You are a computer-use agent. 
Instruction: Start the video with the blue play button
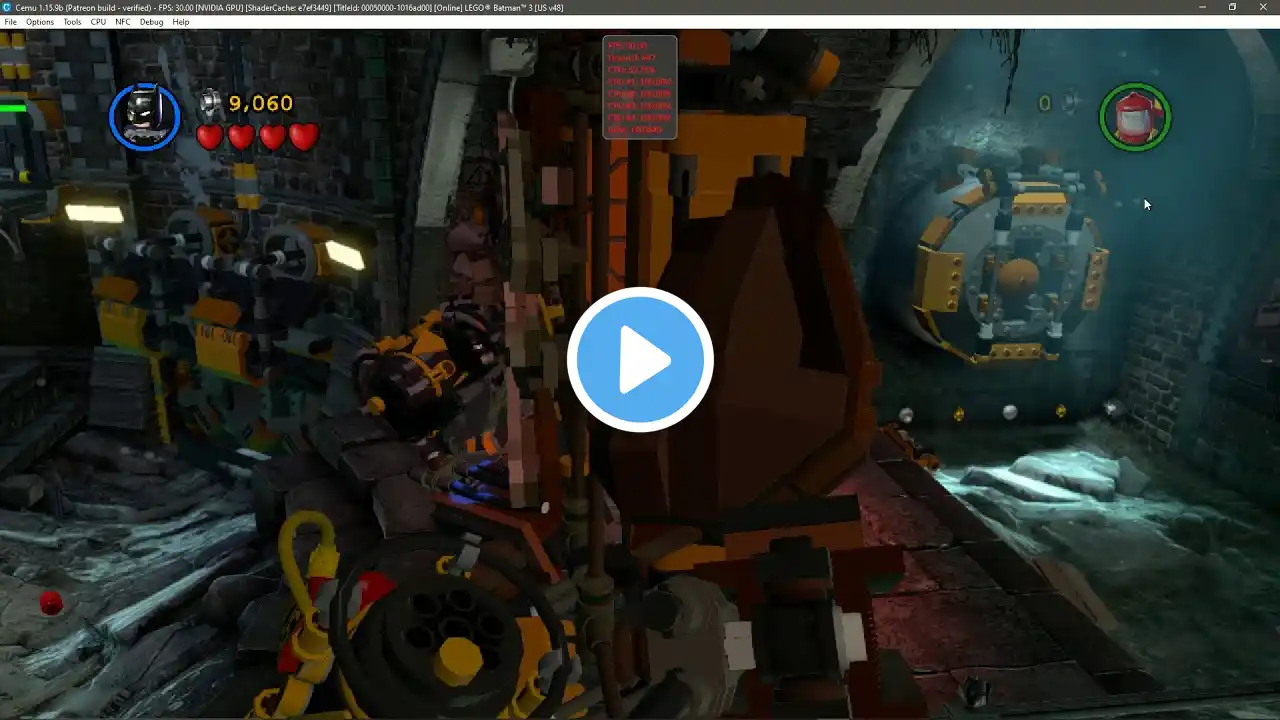[x=640, y=360]
